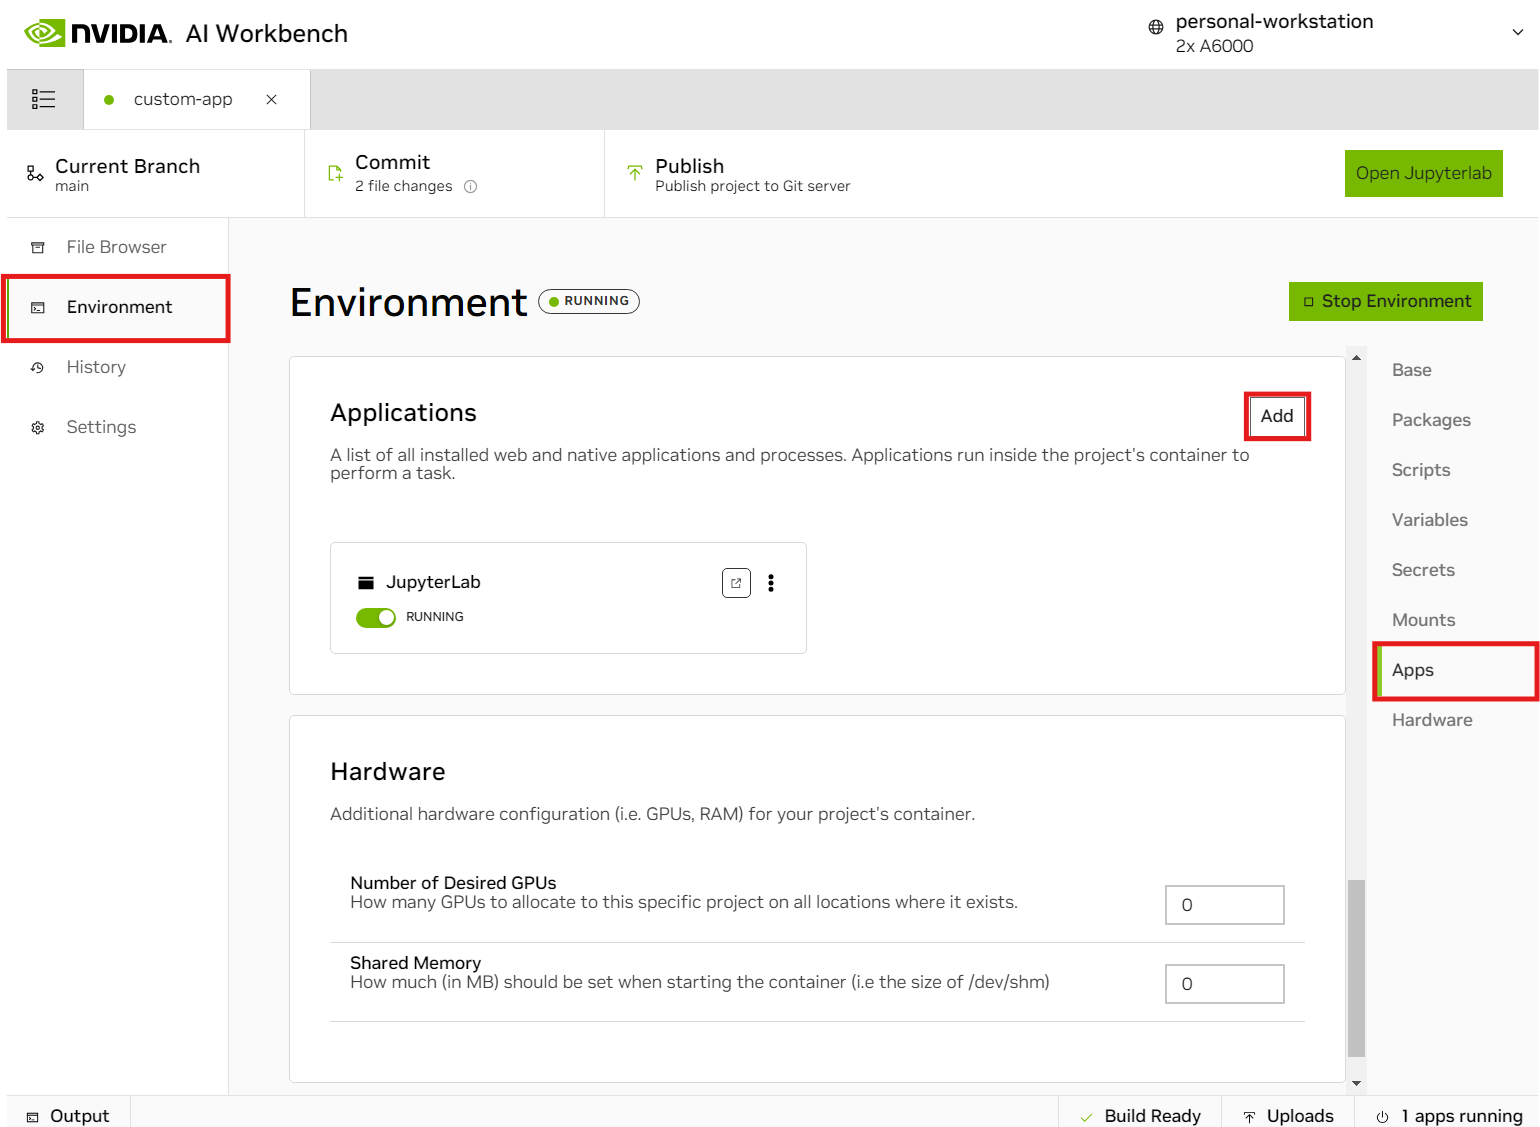The image size is (1540, 1127).
Task: Open JupyterLab in external window
Action: point(736,583)
